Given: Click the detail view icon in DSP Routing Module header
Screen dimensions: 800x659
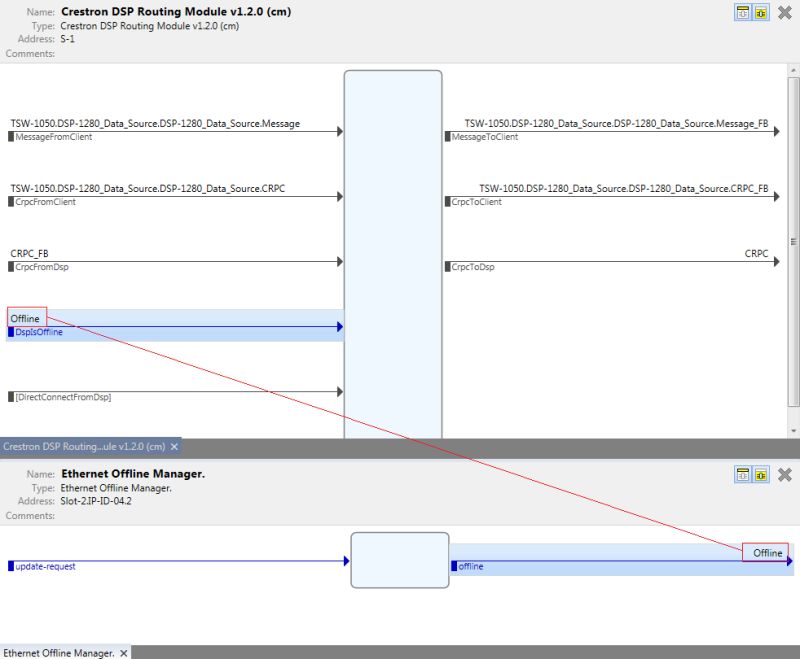Looking at the screenshot, I should [x=743, y=12].
